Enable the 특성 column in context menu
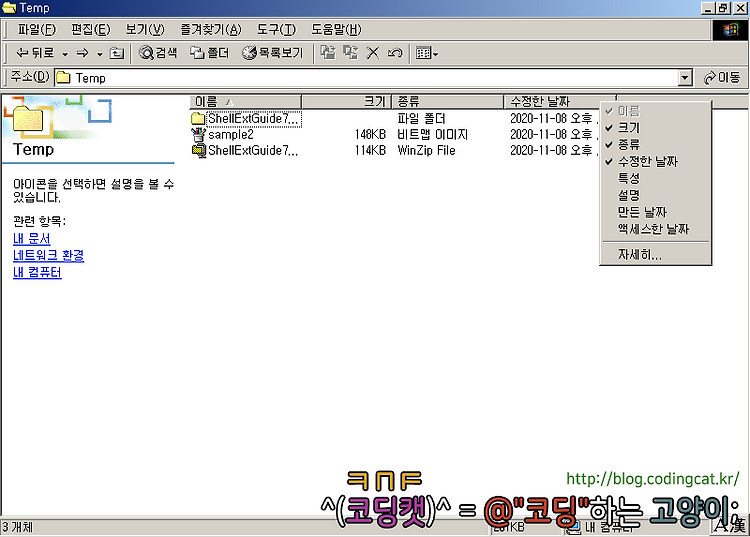The image size is (750, 537). pos(655,178)
